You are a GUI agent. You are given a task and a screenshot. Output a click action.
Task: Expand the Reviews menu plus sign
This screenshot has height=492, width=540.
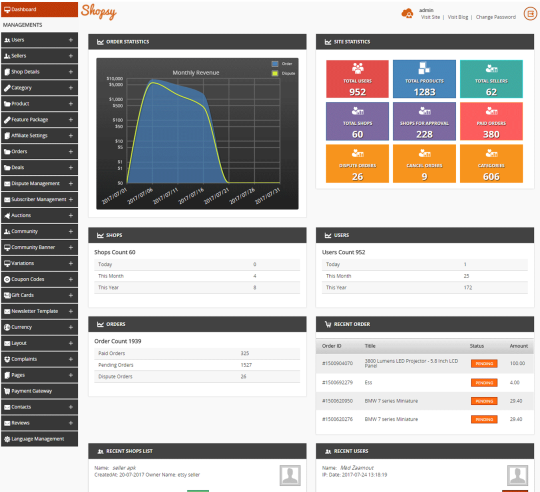(71, 423)
